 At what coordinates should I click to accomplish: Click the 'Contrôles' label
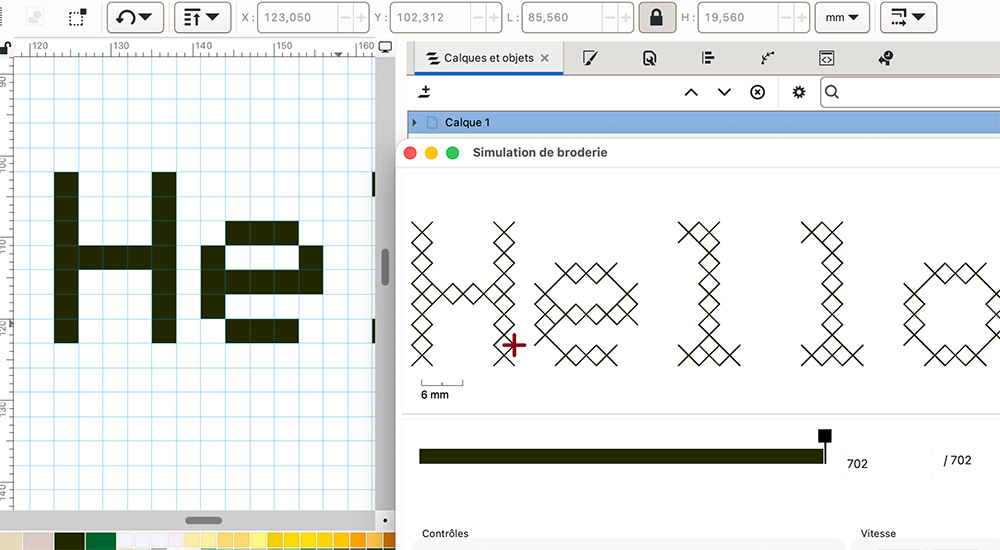[445, 533]
